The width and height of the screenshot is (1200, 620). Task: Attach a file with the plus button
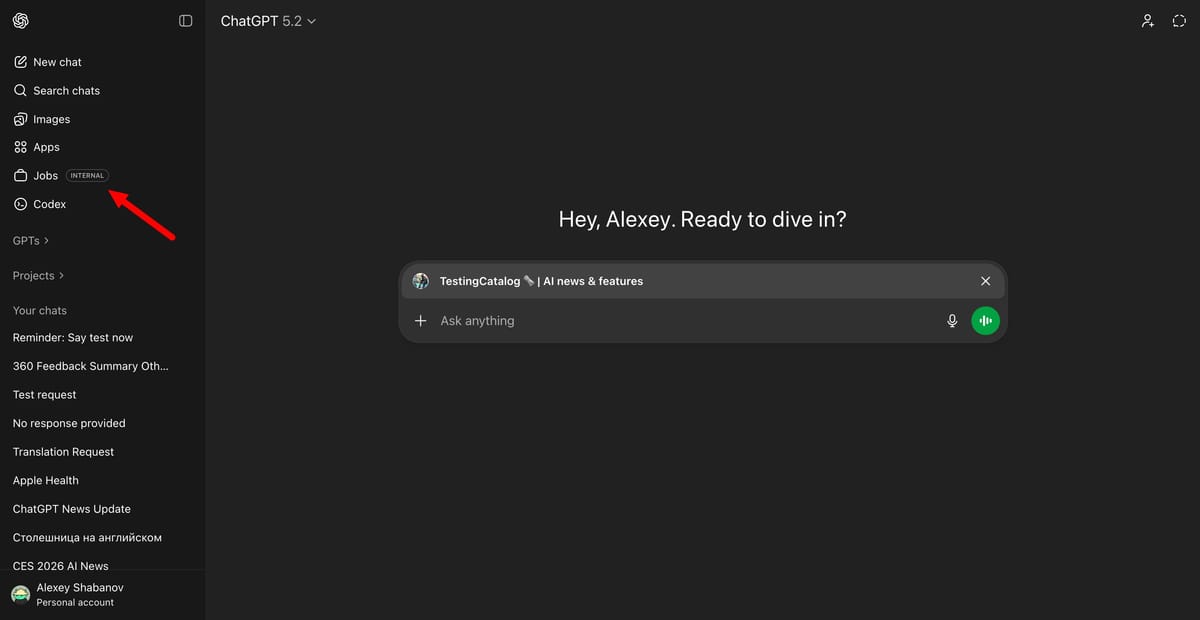click(x=420, y=320)
